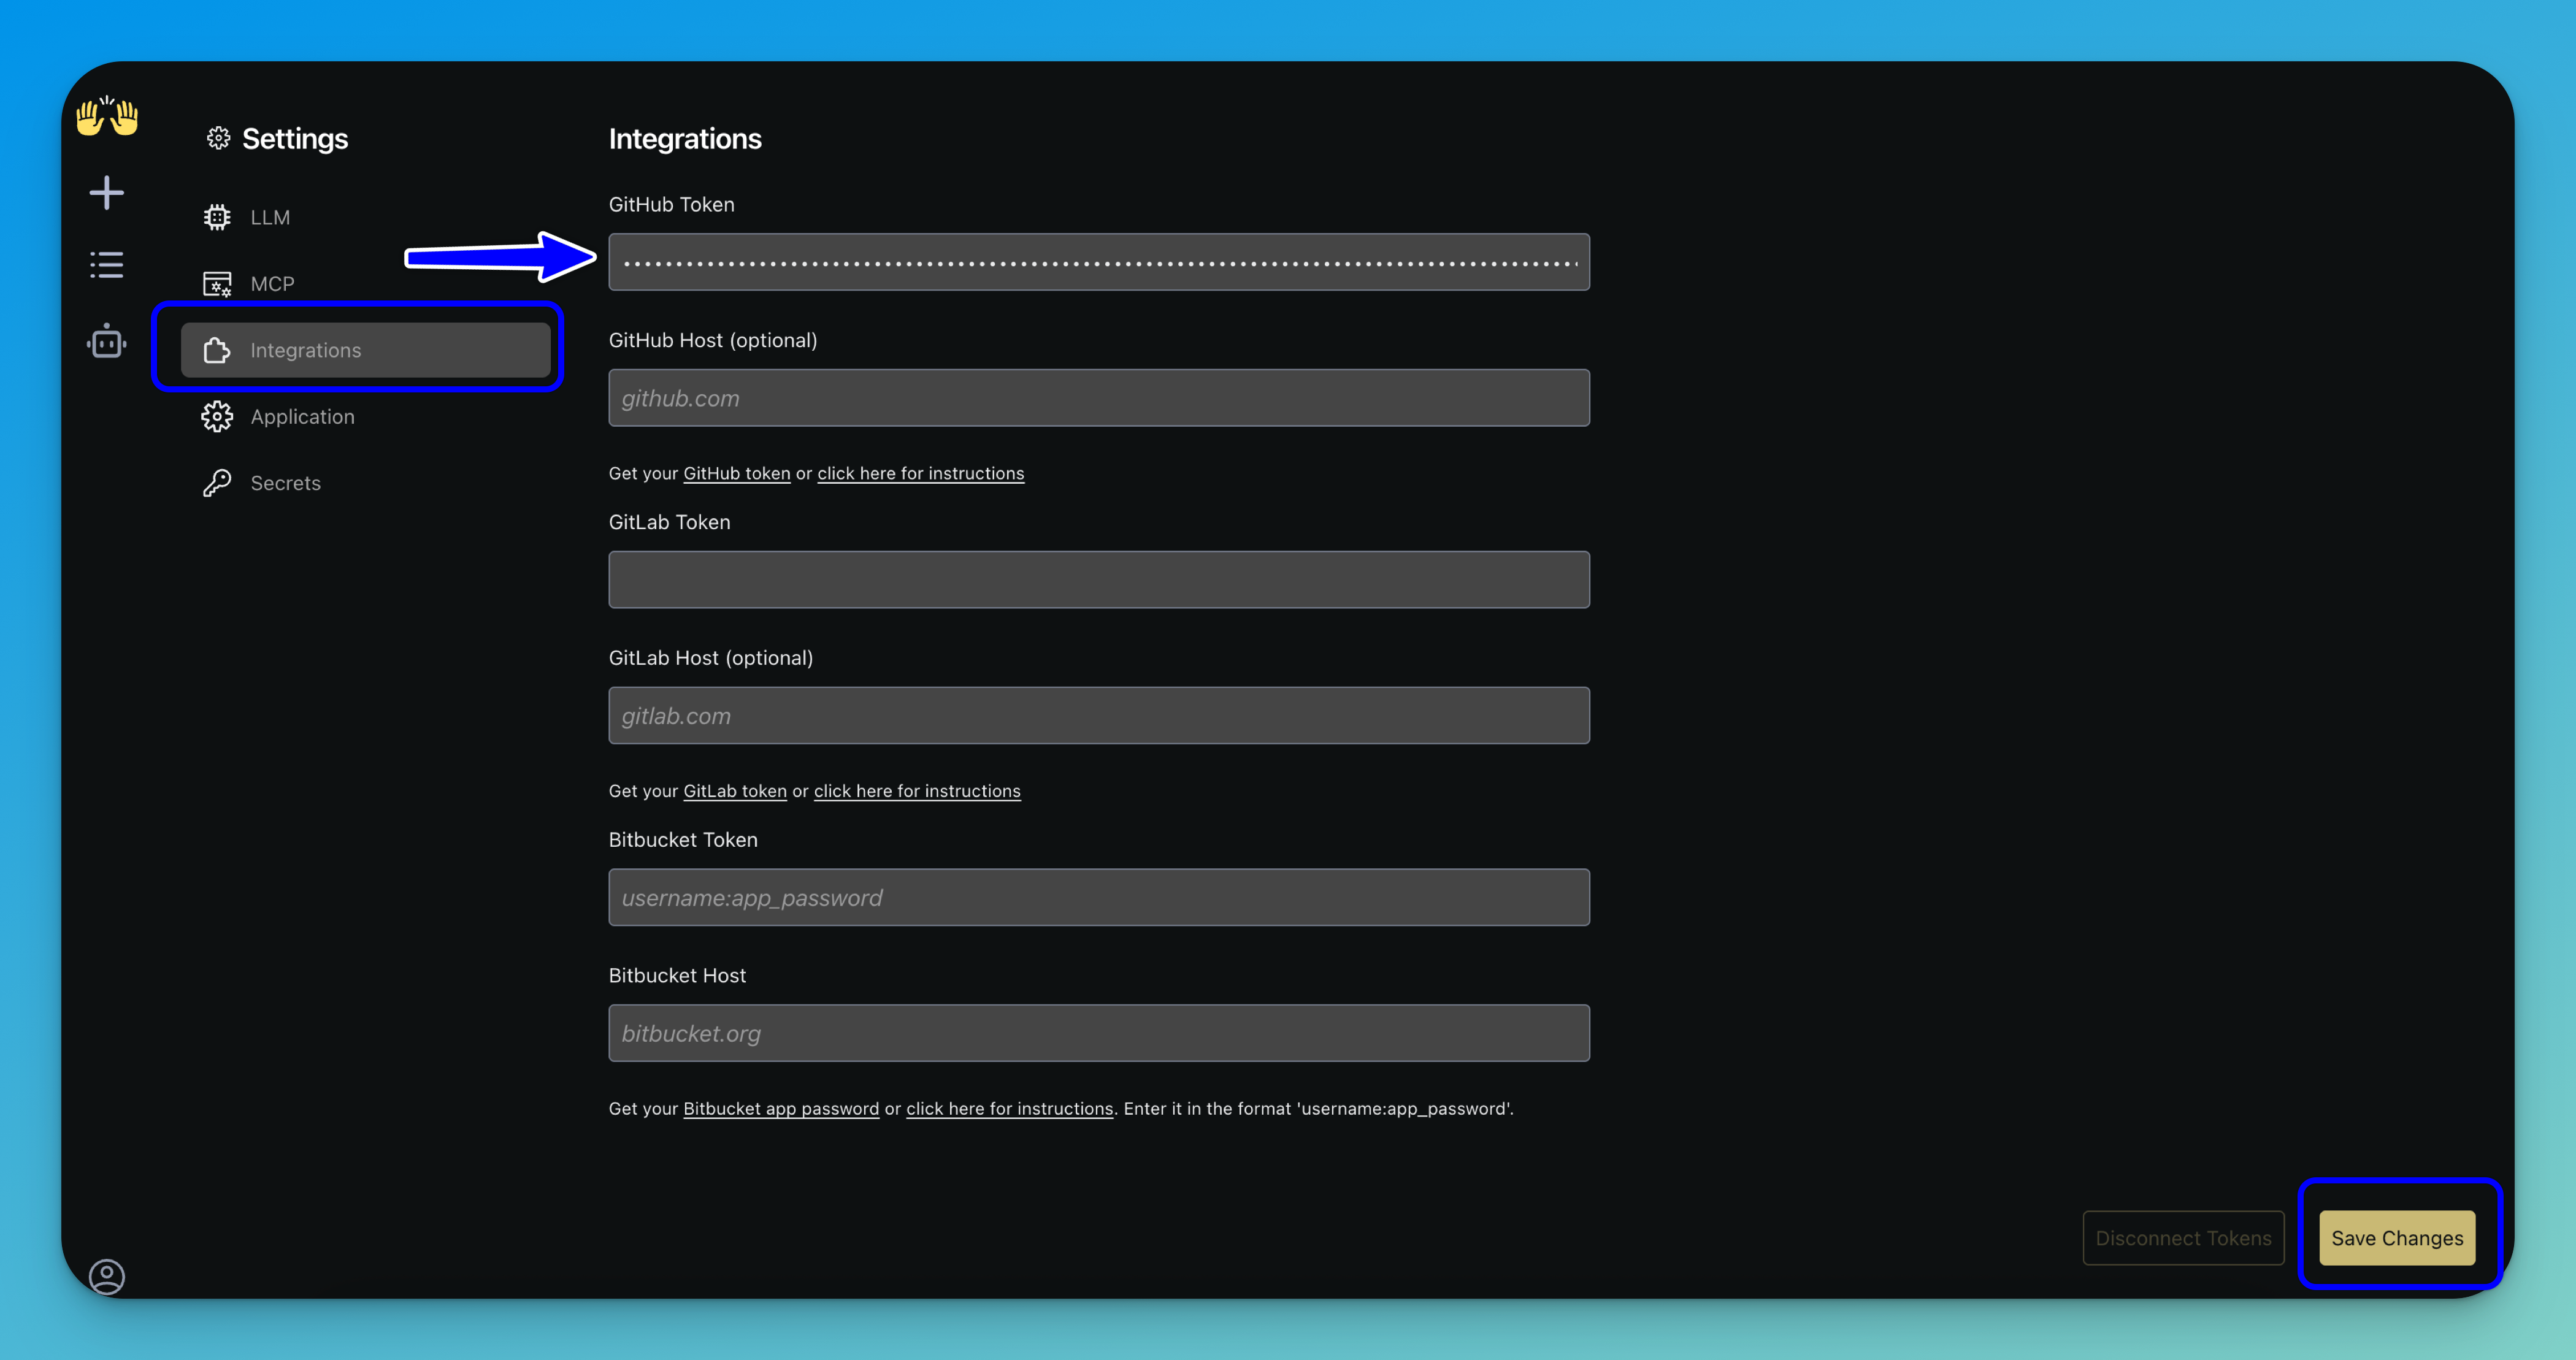
Task: Open the user profile avatar icon
Action: (107, 1276)
